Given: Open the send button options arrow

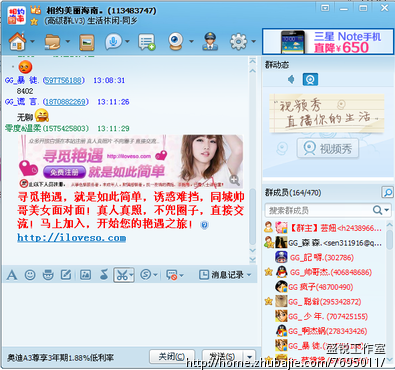Looking at the screenshot, I should coord(250,357).
